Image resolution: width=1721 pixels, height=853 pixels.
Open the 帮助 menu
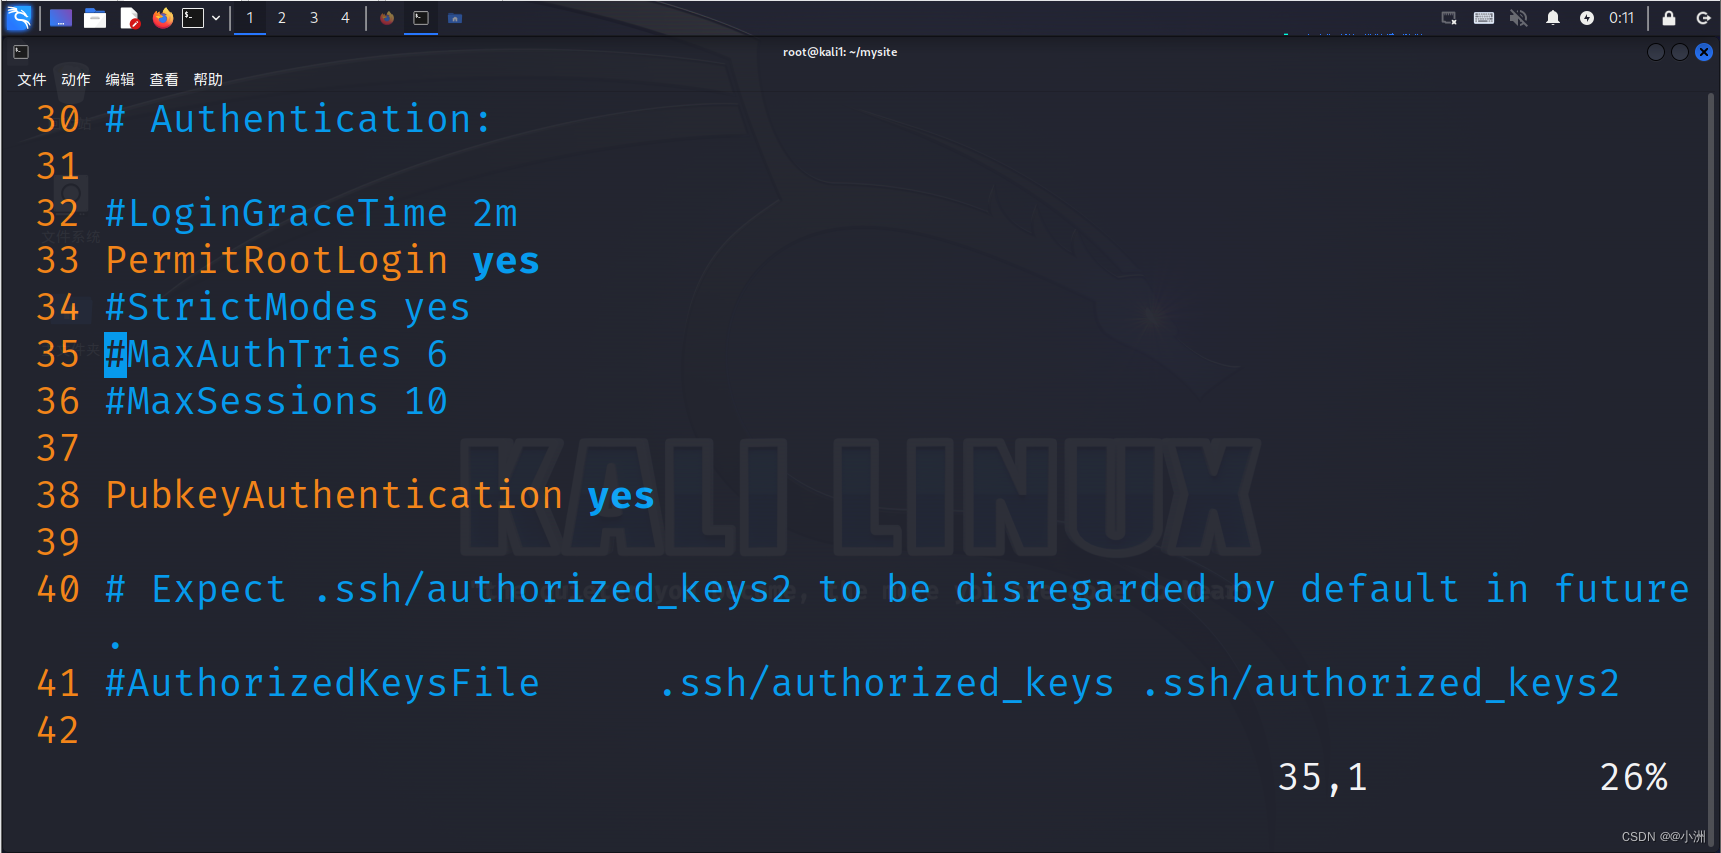[208, 79]
